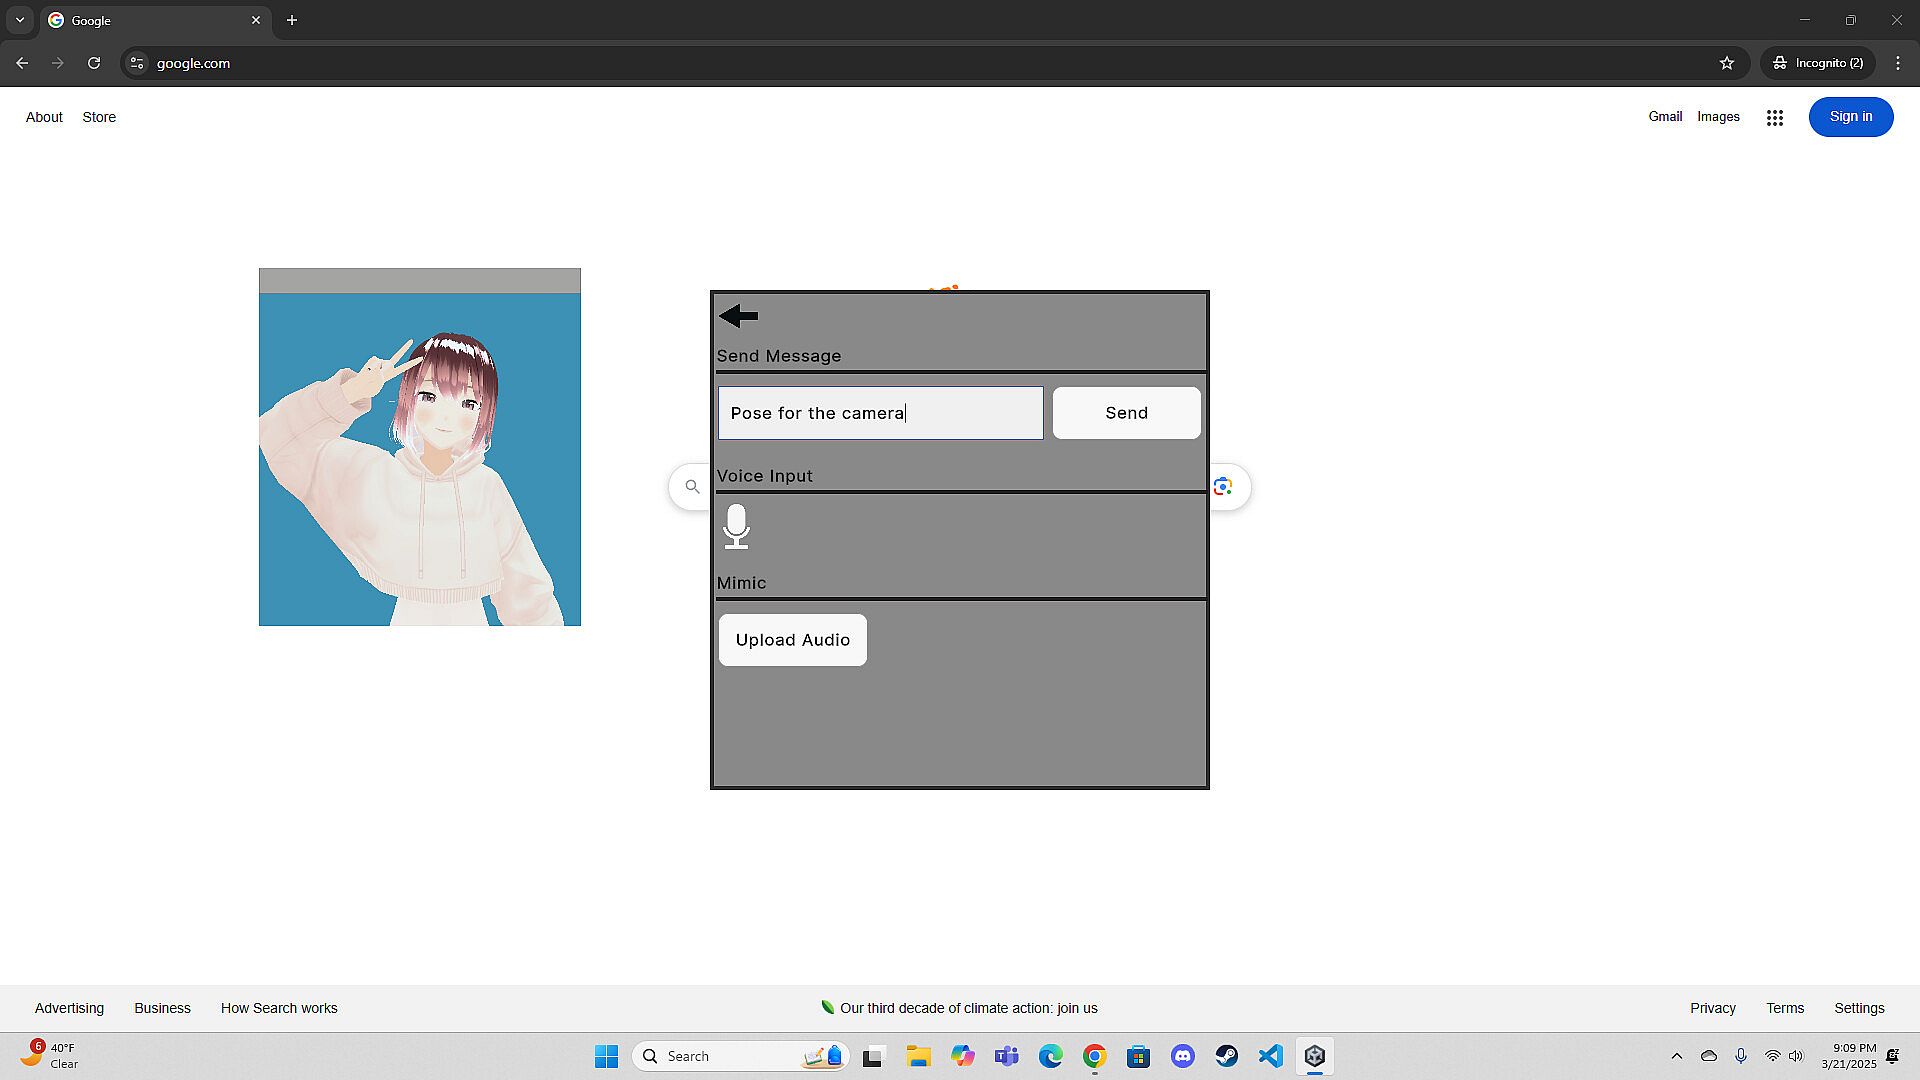The image size is (1920, 1080).
Task: Open the Images link
Action: [1718, 117]
